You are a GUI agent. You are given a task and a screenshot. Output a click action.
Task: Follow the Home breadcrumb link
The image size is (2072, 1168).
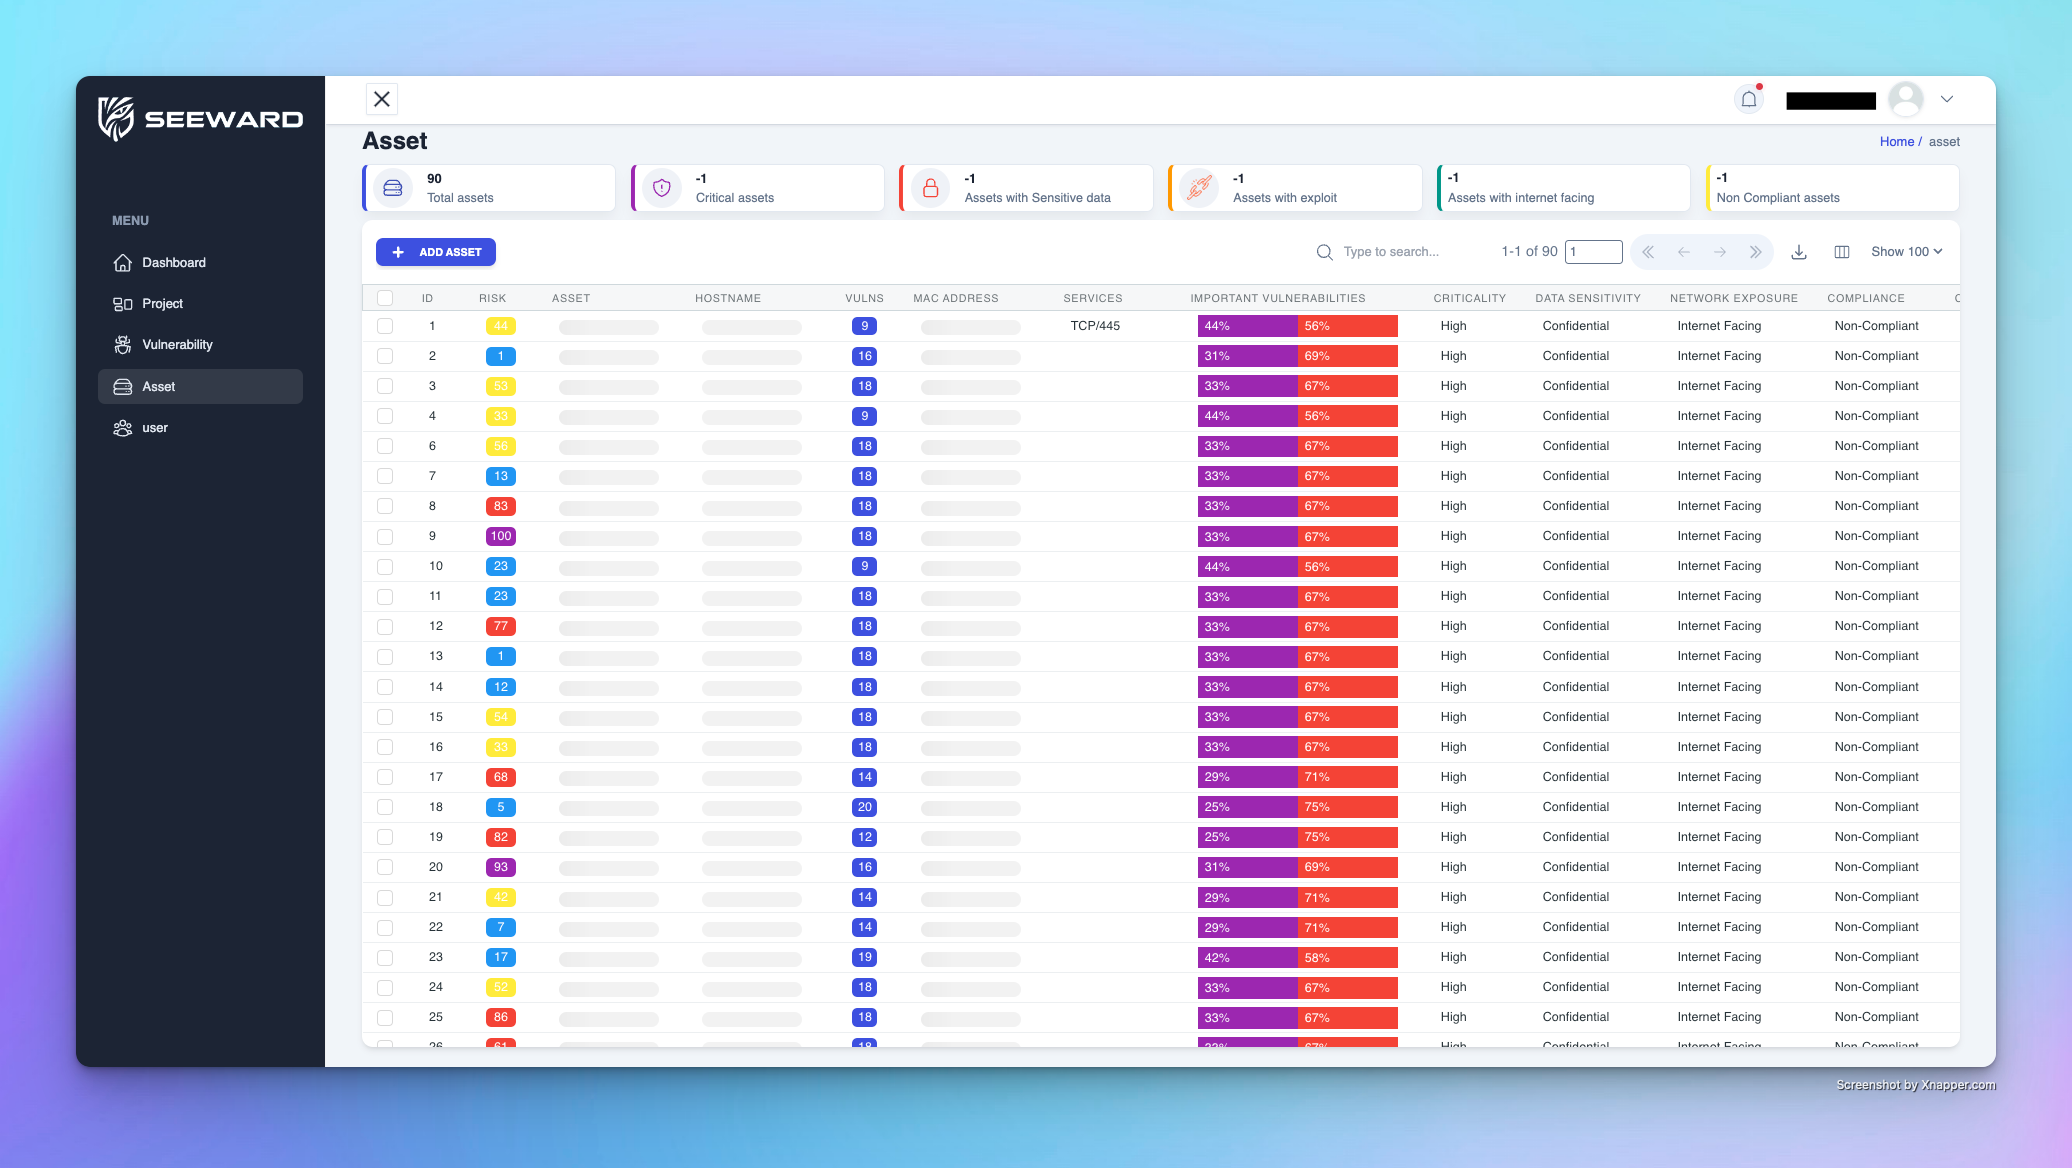pyautogui.click(x=1895, y=142)
